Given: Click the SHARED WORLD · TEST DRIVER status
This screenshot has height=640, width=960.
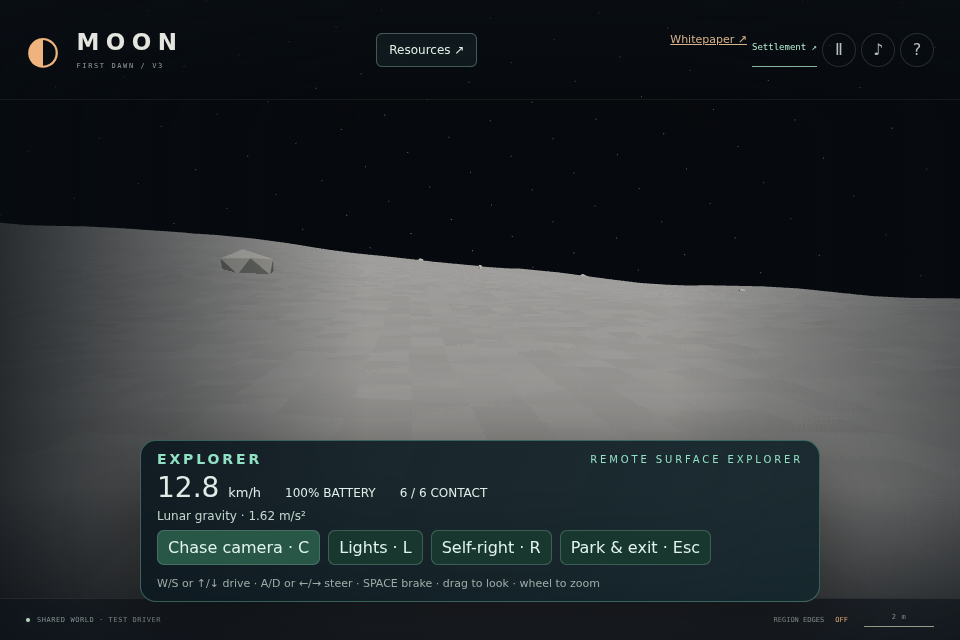Looking at the screenshot, I should (99, 620).
